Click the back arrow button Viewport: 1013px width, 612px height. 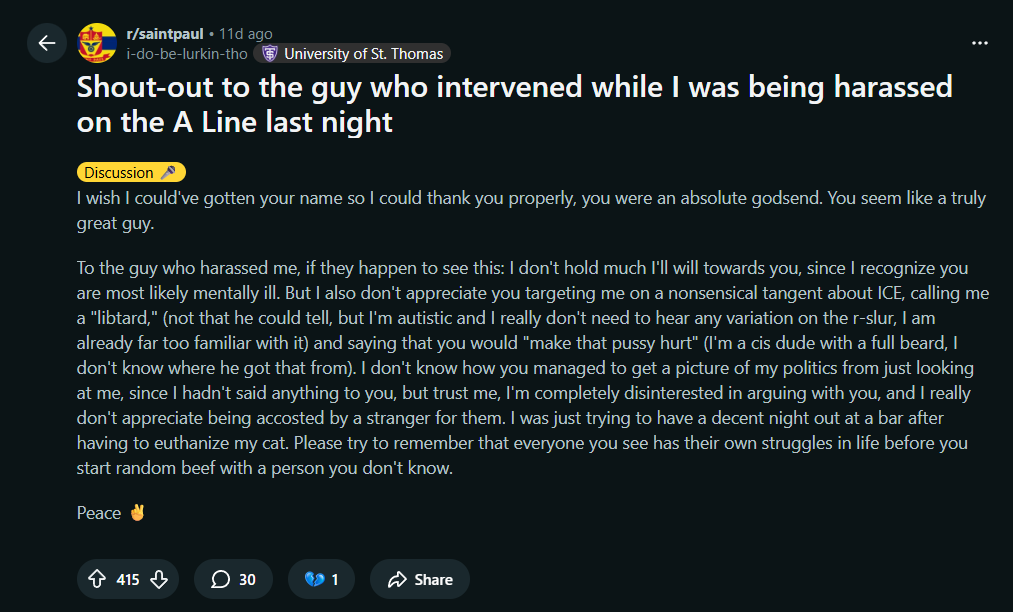46,43
